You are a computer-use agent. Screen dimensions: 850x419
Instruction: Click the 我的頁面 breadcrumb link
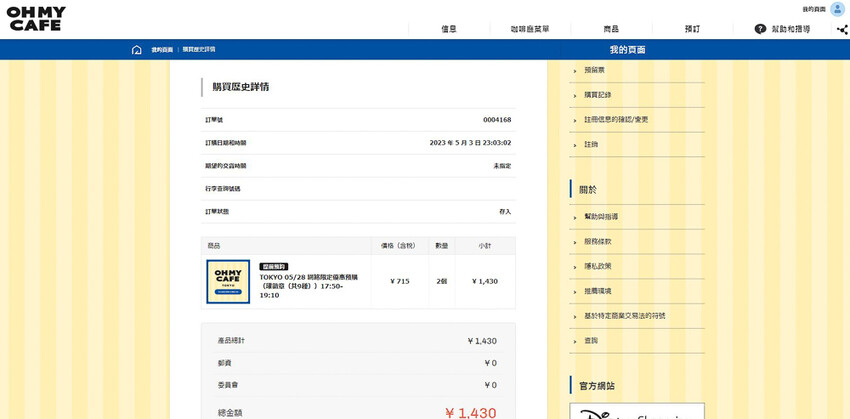(x=160, y=49)
